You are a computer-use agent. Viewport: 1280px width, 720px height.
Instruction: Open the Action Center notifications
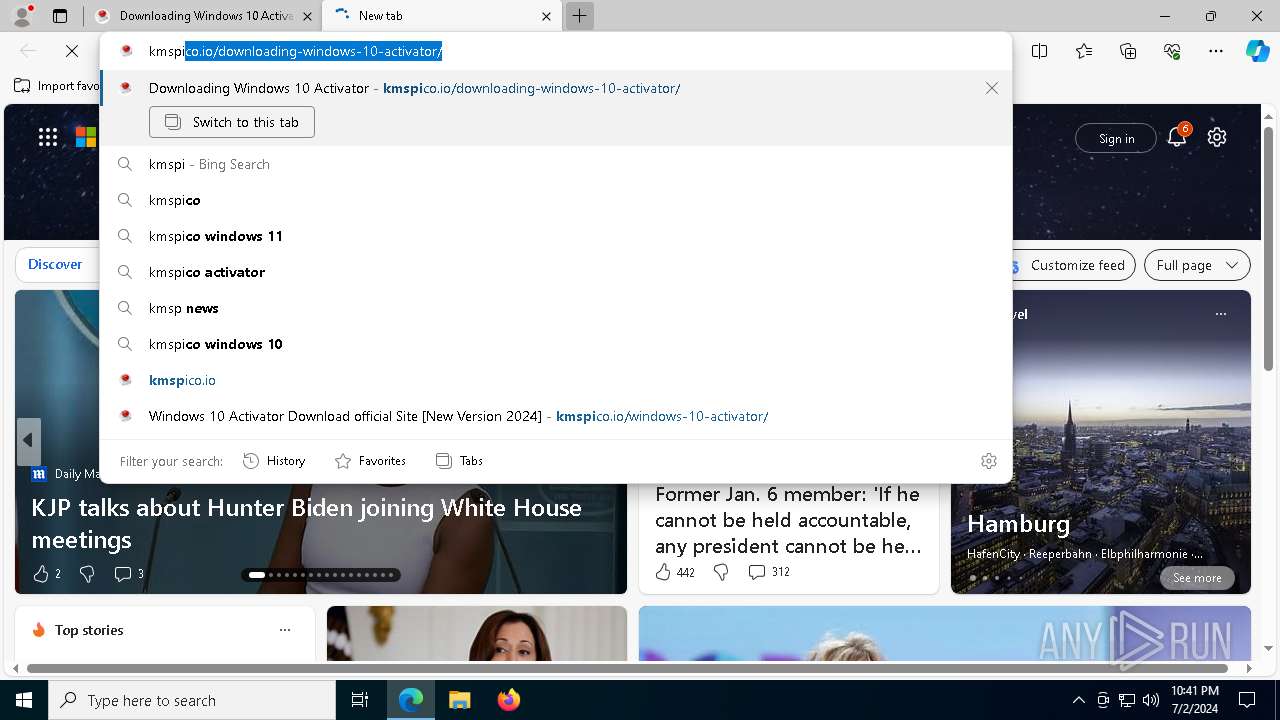pos(1247,700)
